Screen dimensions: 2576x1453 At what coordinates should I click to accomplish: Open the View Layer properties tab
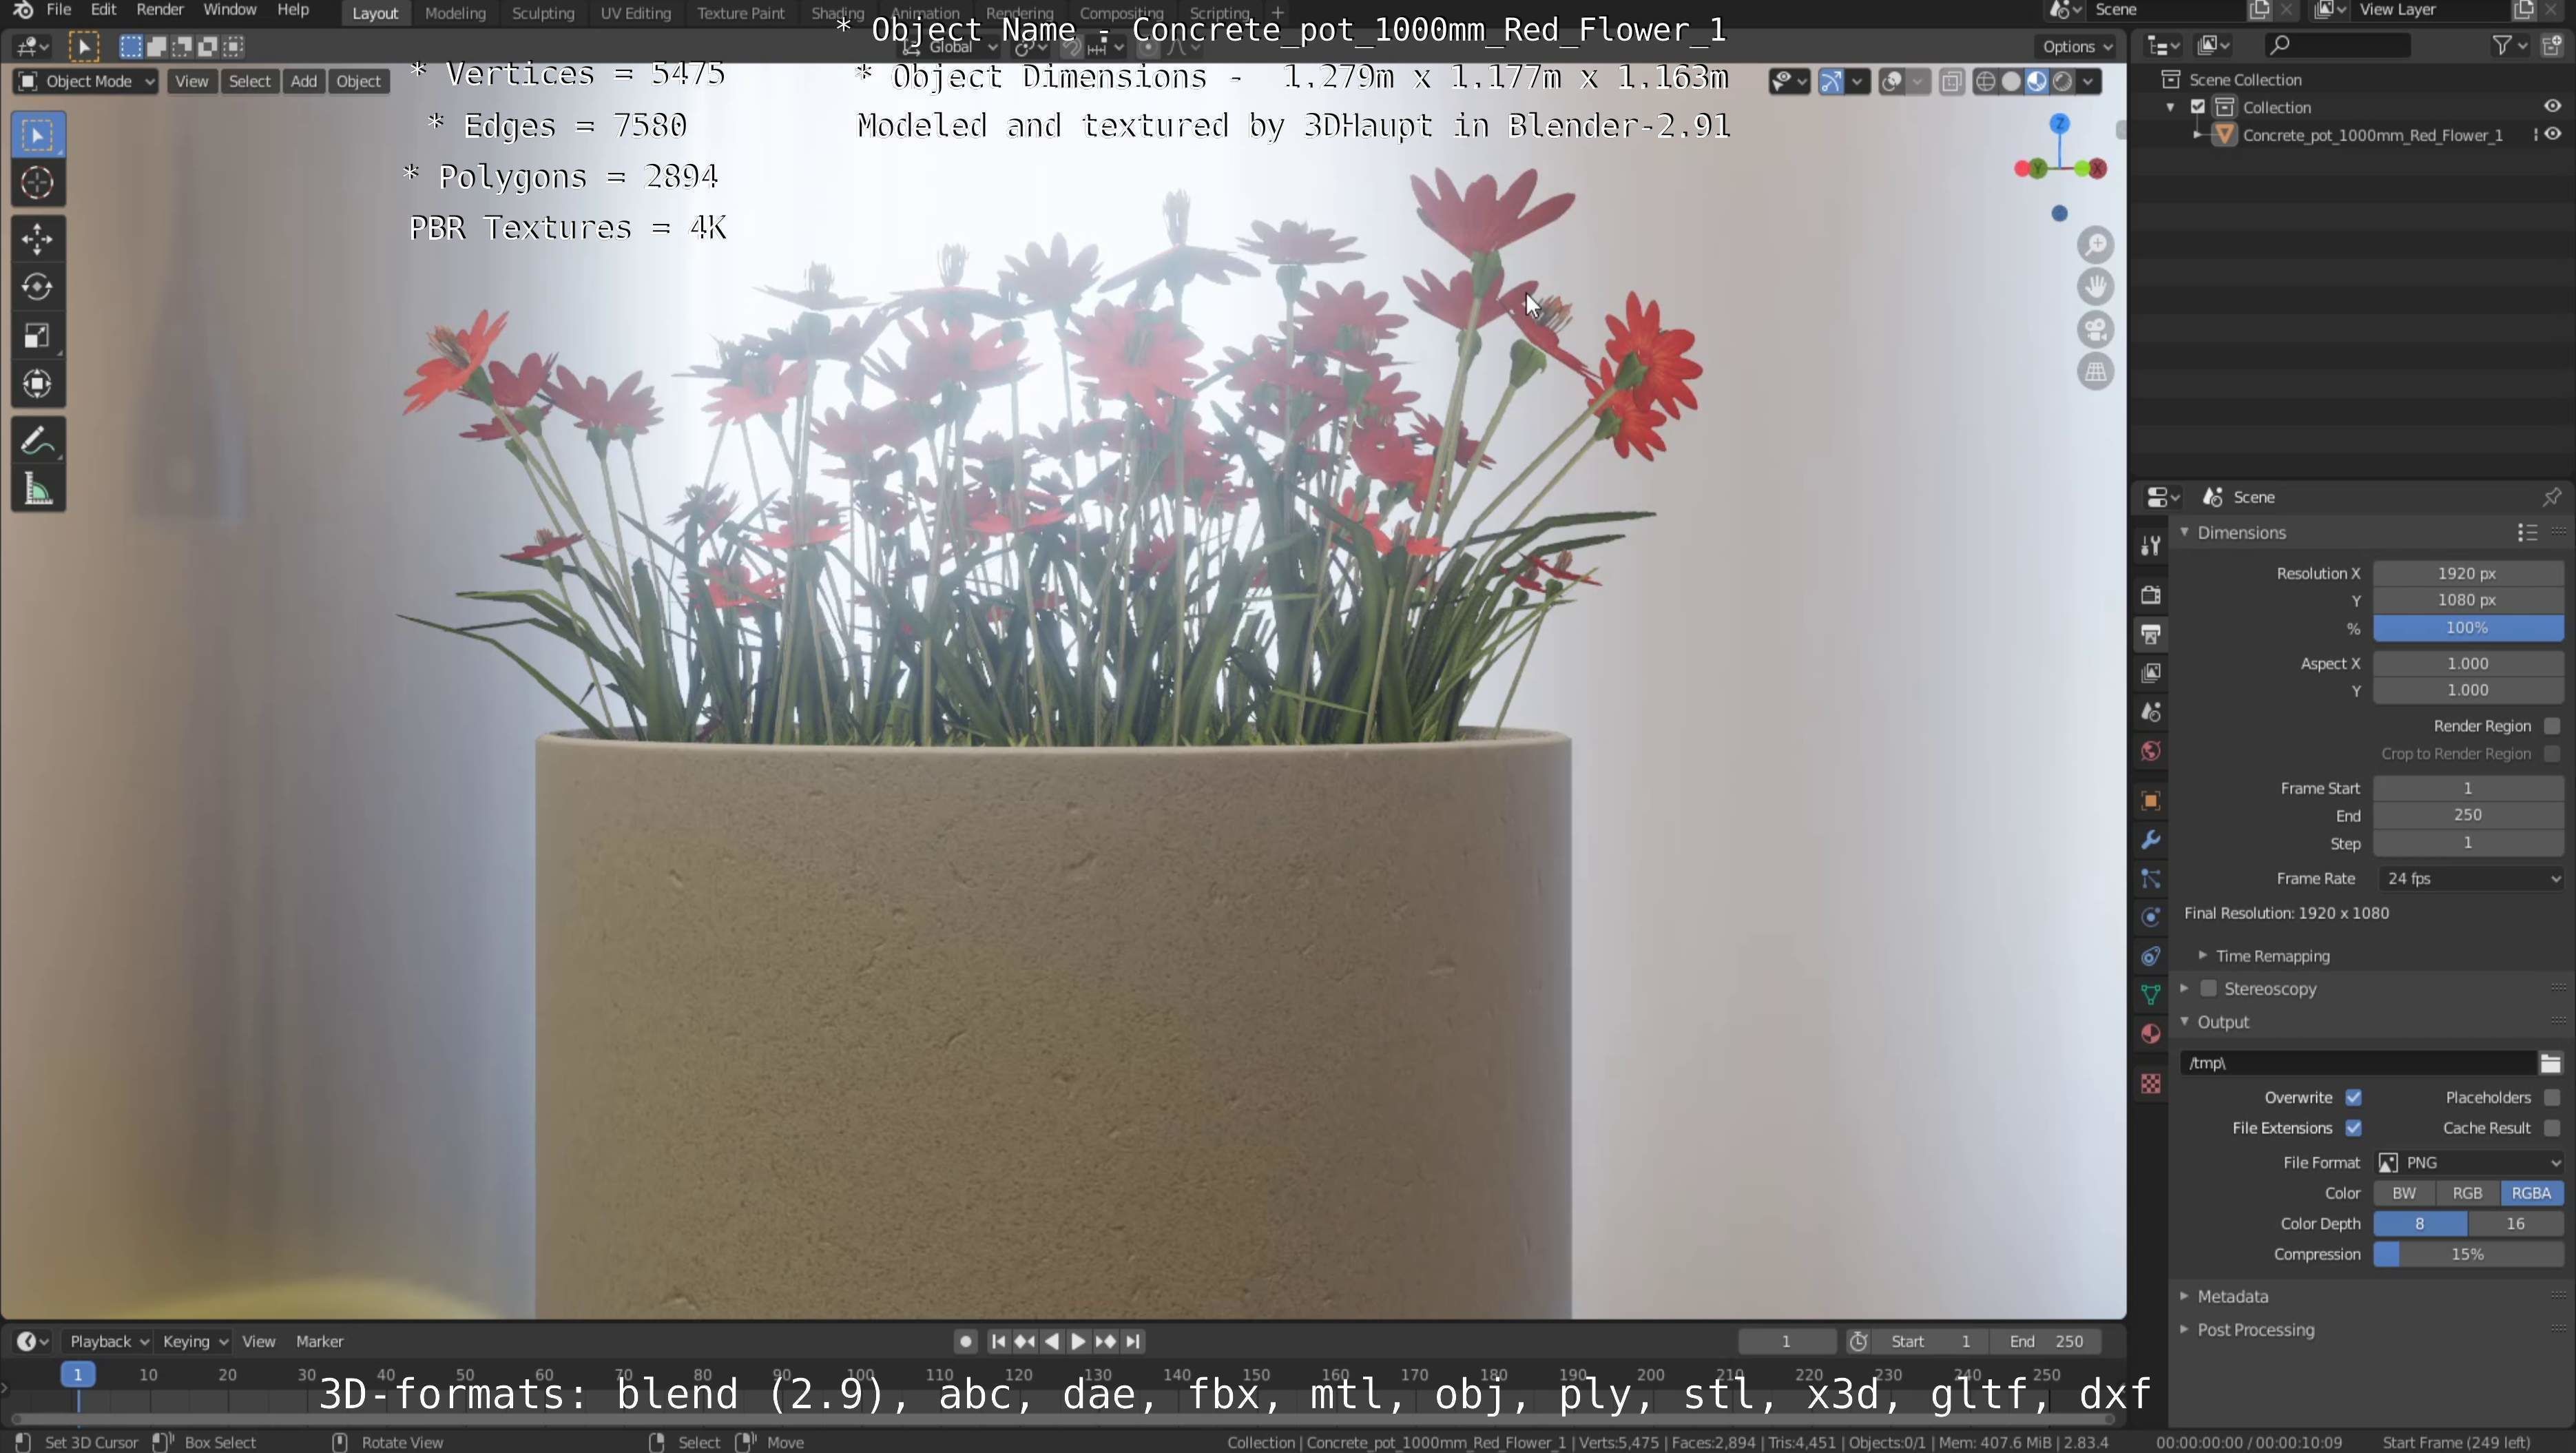[2151, 673]
